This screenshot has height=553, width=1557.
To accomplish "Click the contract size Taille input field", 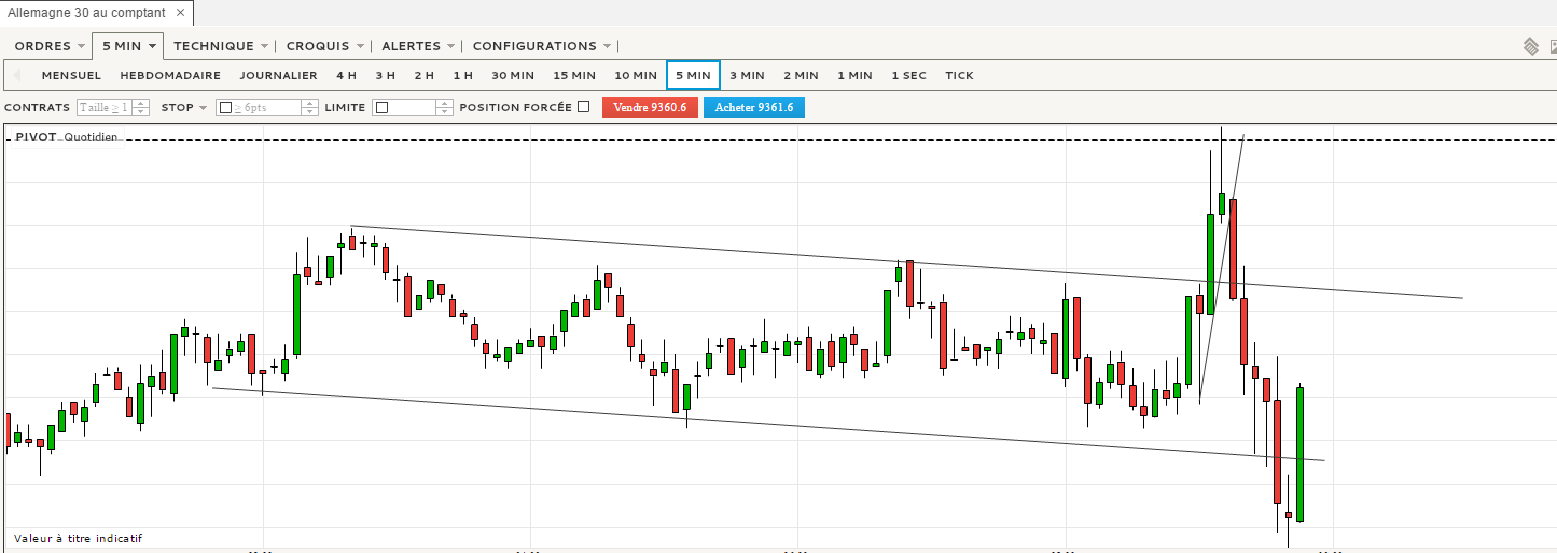I will [x=103, y=107].
